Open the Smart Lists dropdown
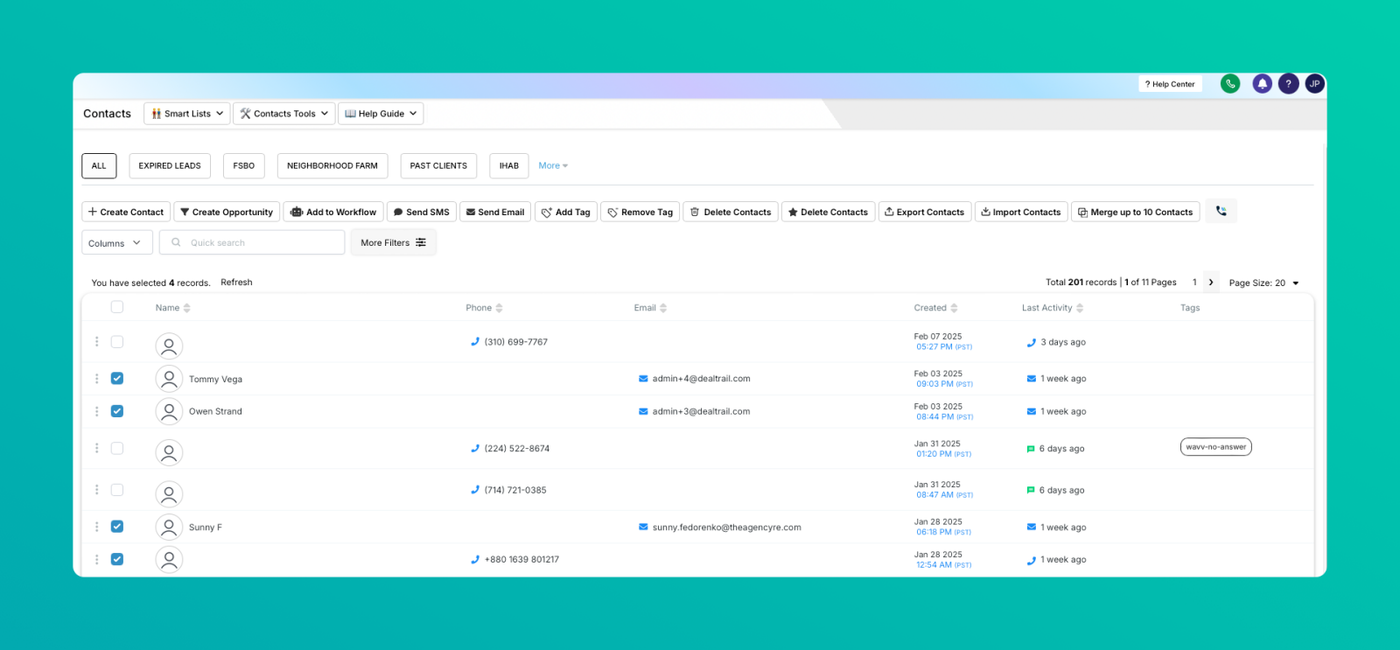This screenshot has width=1400, height=650. point(187,113)
